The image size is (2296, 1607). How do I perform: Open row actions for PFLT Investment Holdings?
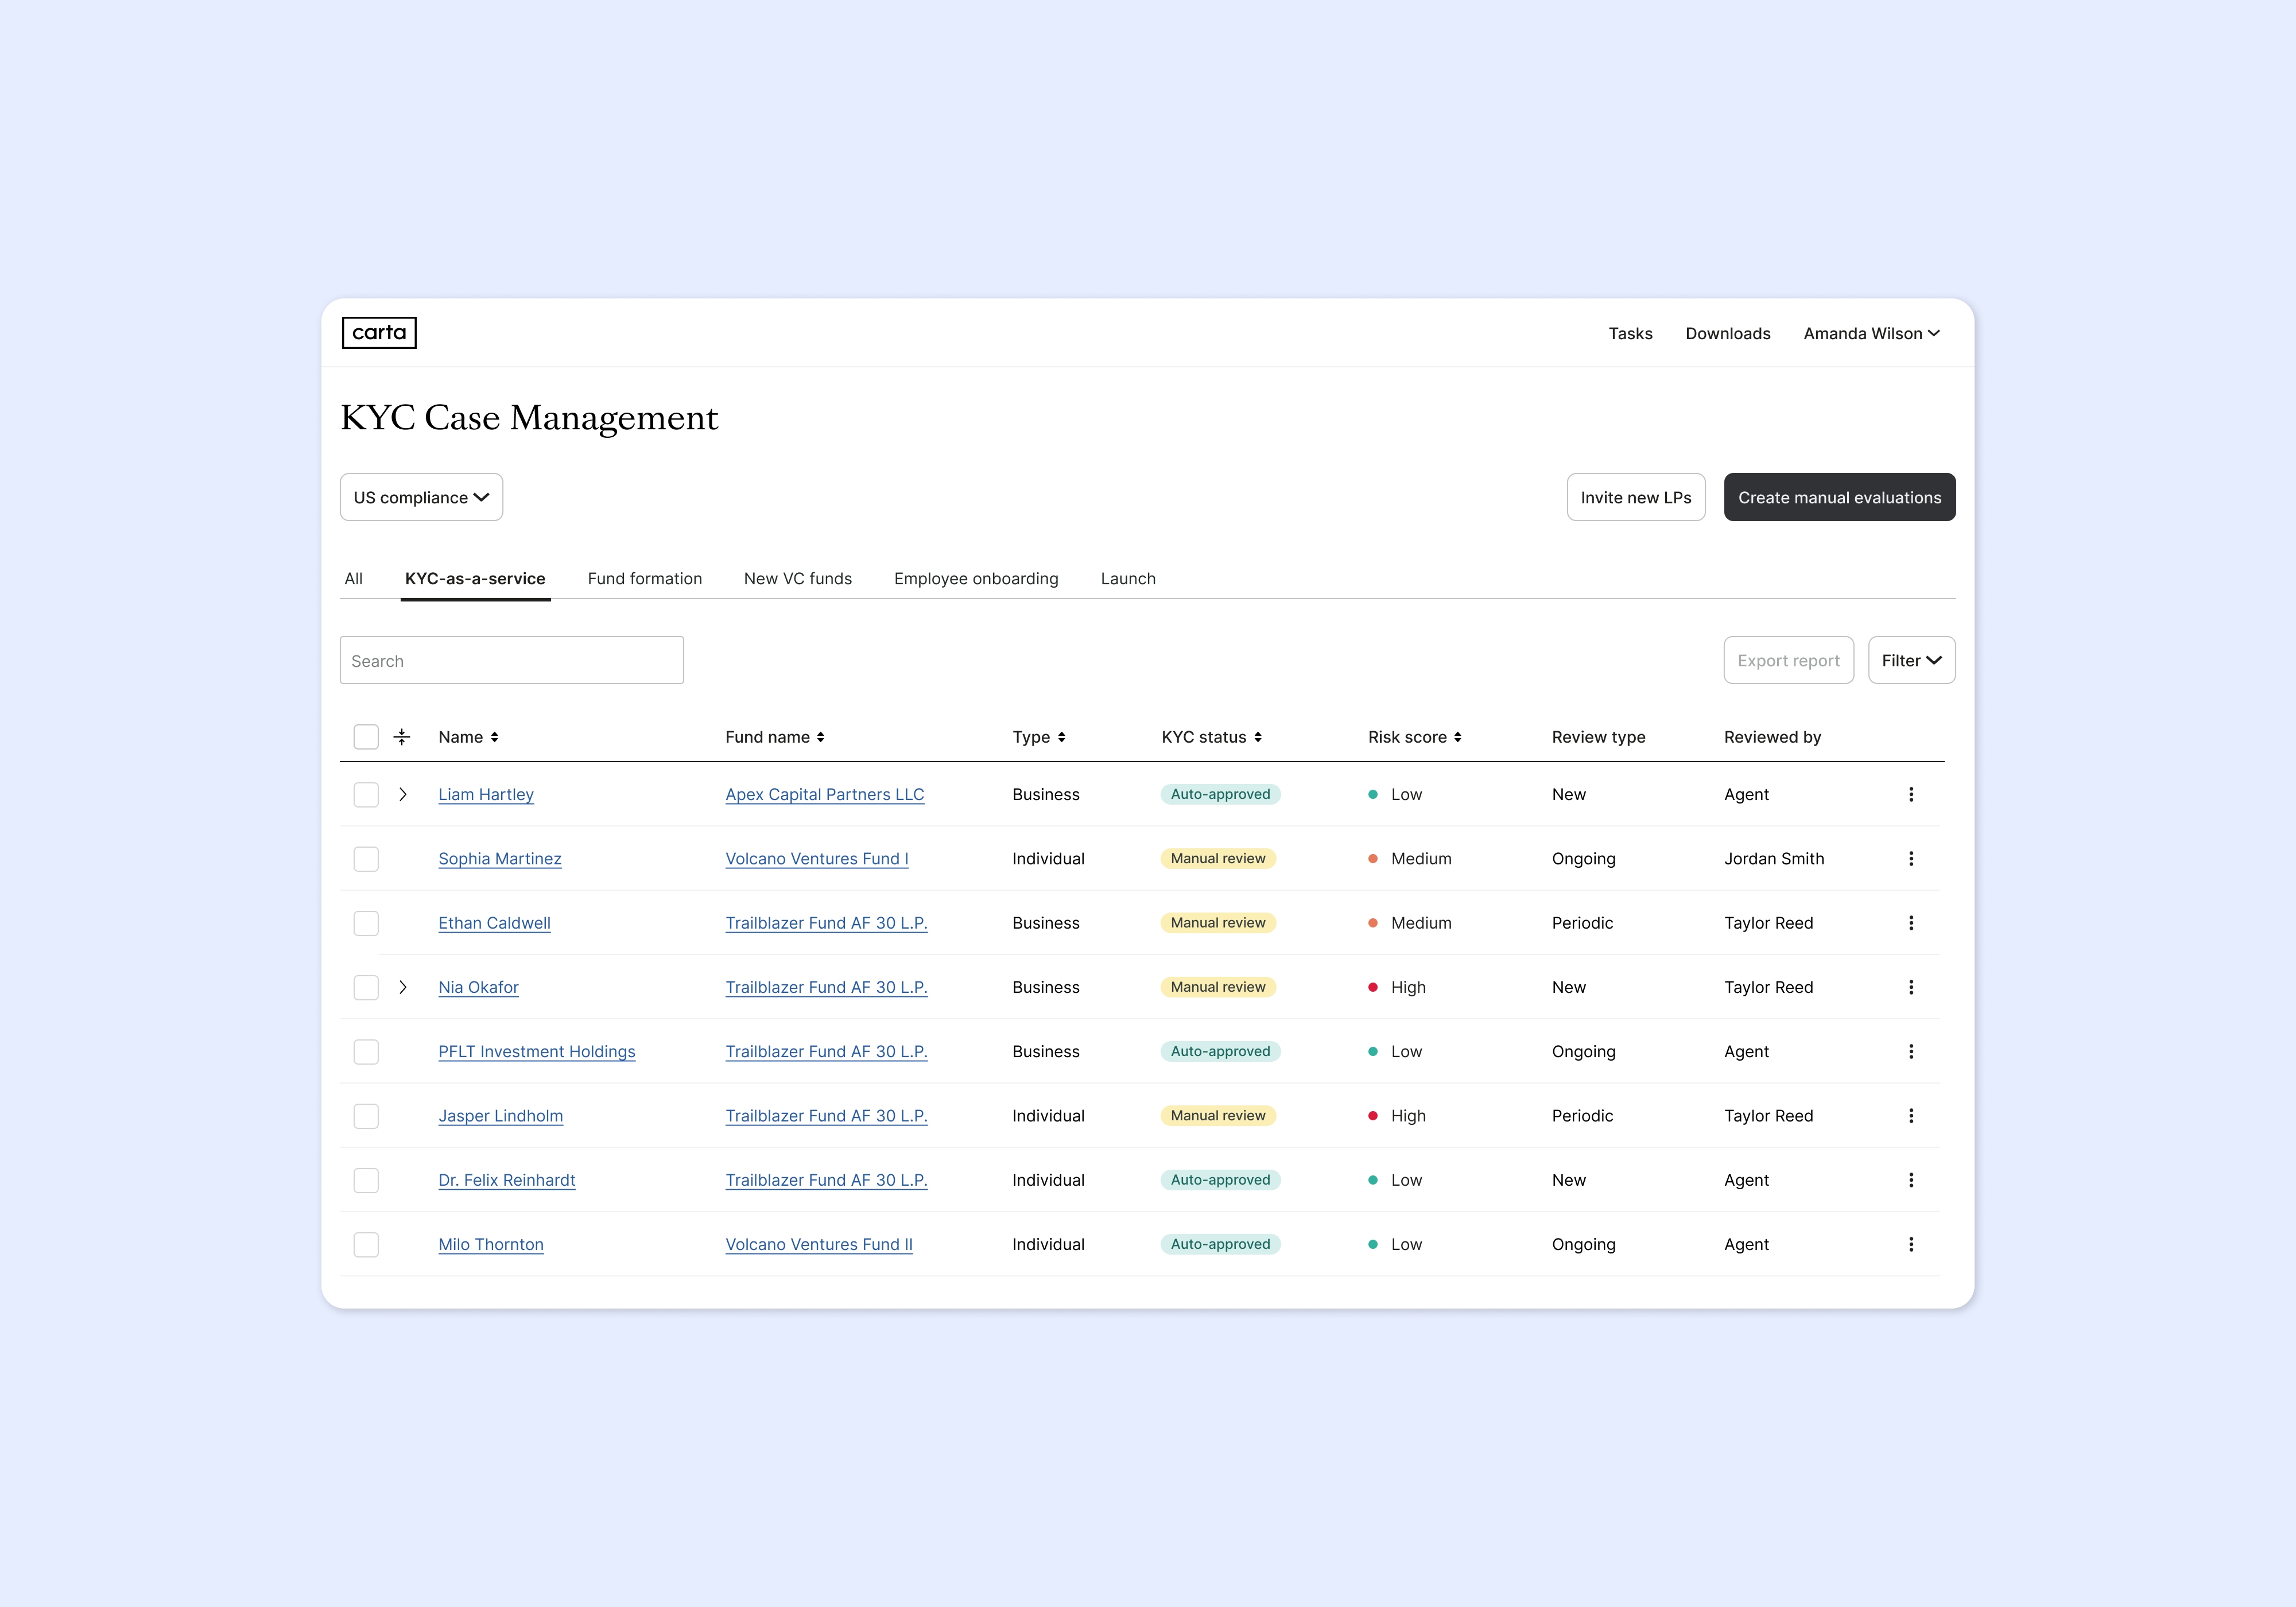[1910, 1051]
